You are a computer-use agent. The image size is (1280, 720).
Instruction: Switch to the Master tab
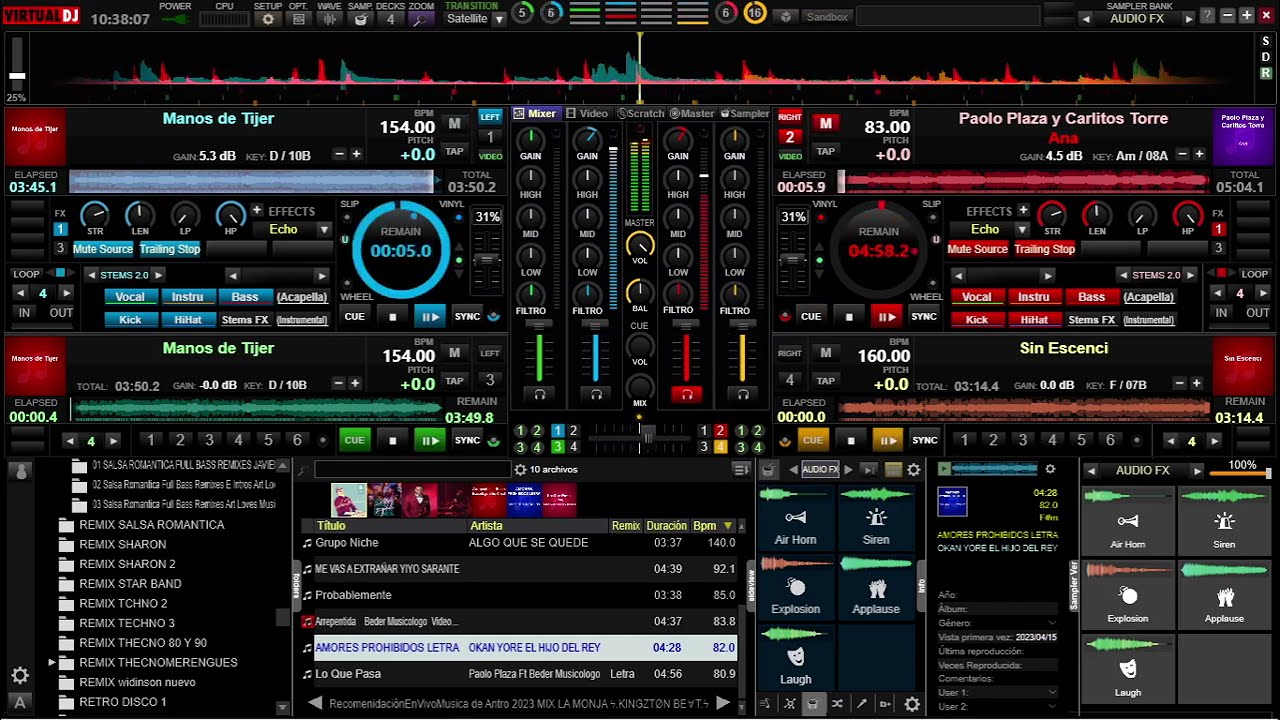pyautogui.click(x=692, y=114)
